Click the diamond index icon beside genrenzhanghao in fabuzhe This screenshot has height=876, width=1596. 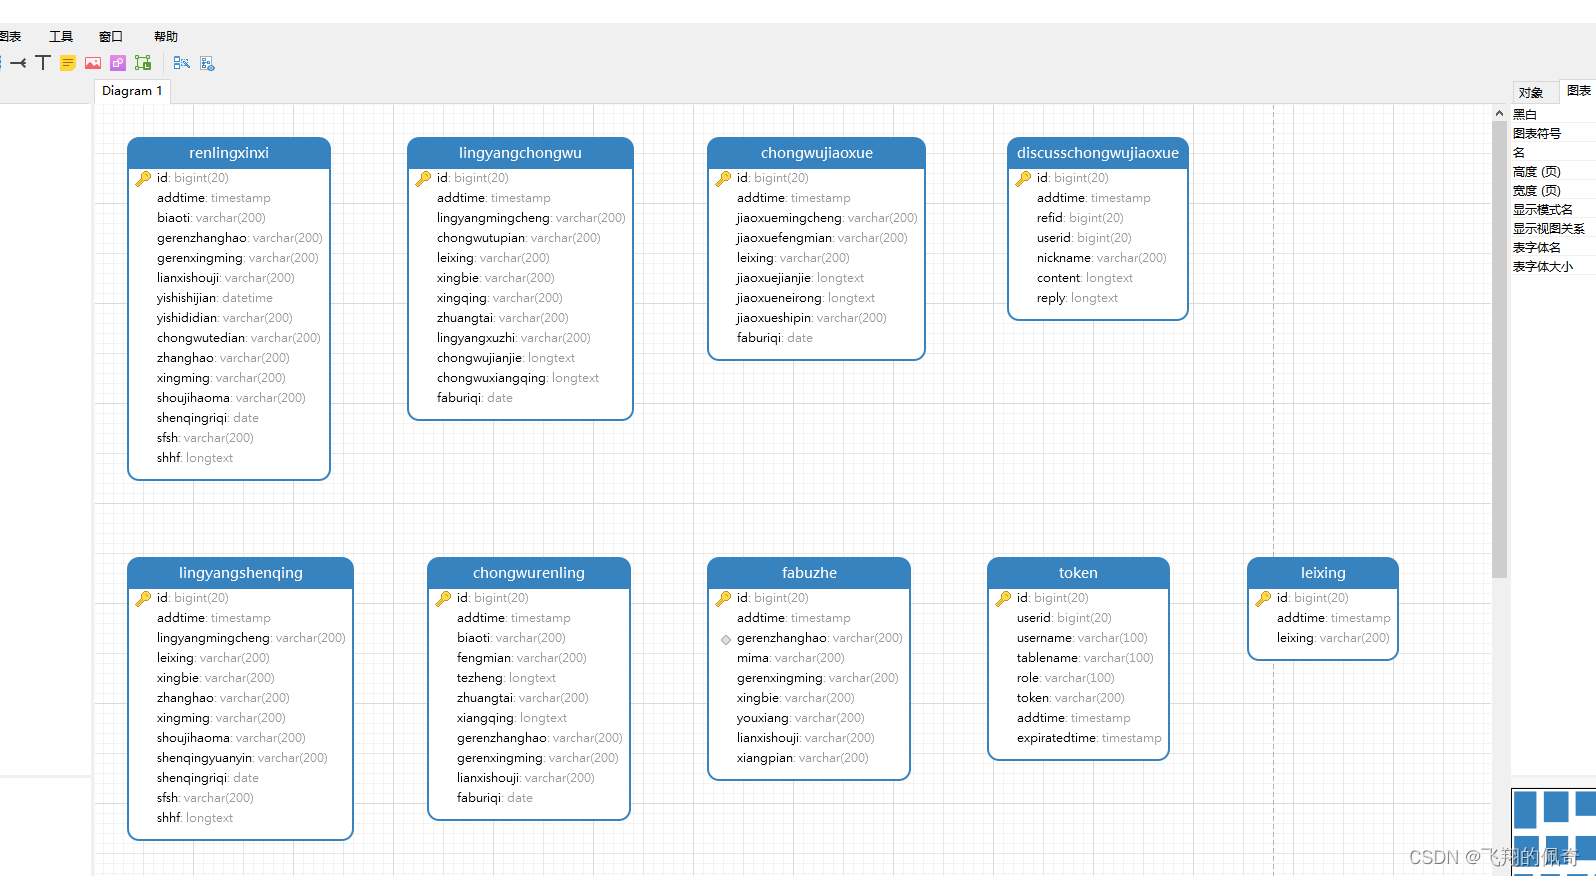(x=726, y=639)
